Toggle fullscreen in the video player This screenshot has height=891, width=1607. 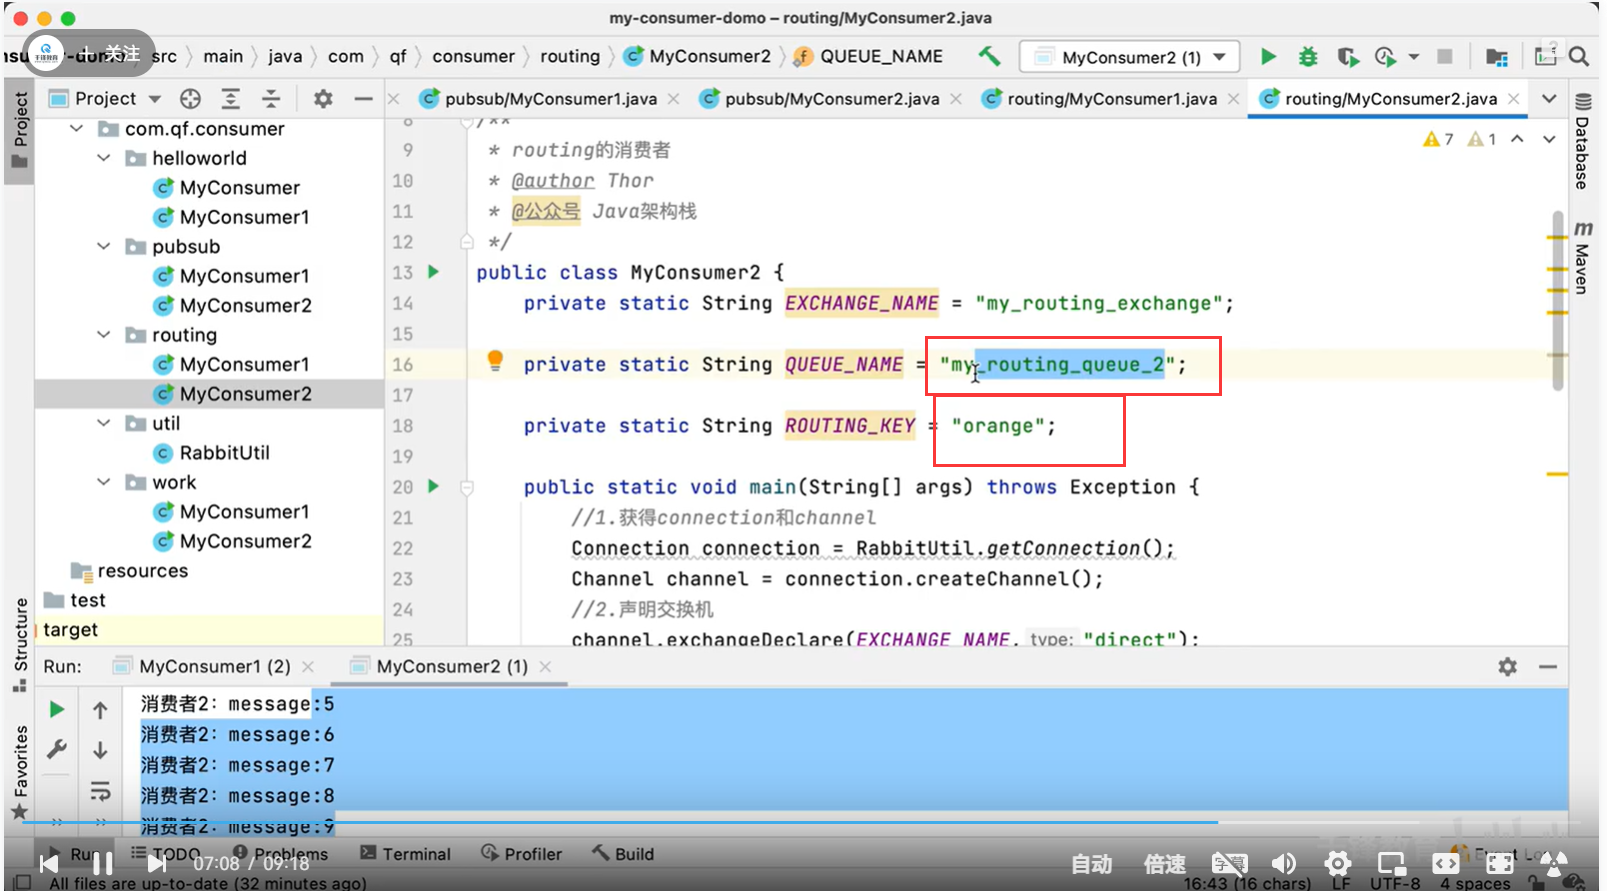1500,863
